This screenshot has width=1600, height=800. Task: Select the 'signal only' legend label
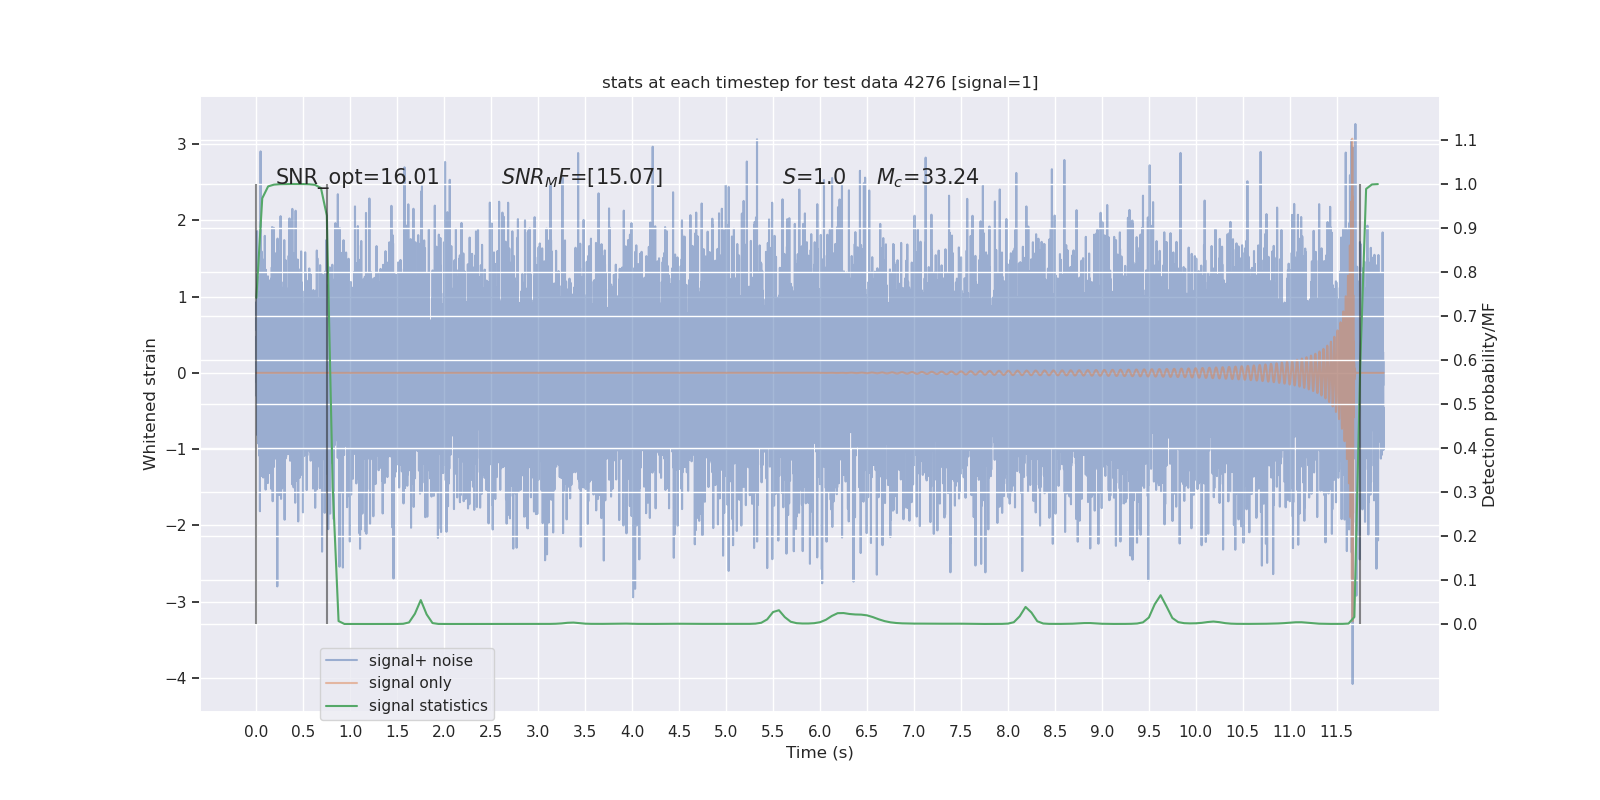point(410,683)
